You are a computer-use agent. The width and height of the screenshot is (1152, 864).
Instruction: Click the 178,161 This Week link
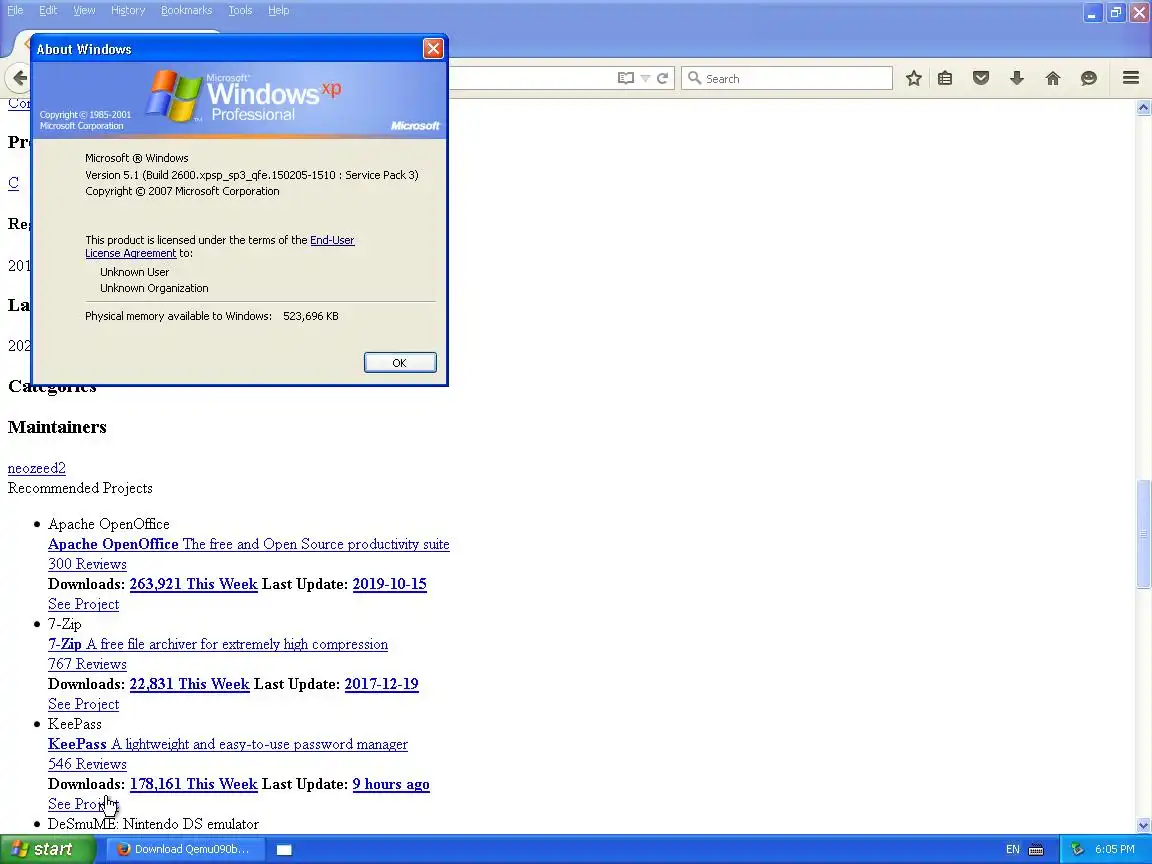click(193, 783)
